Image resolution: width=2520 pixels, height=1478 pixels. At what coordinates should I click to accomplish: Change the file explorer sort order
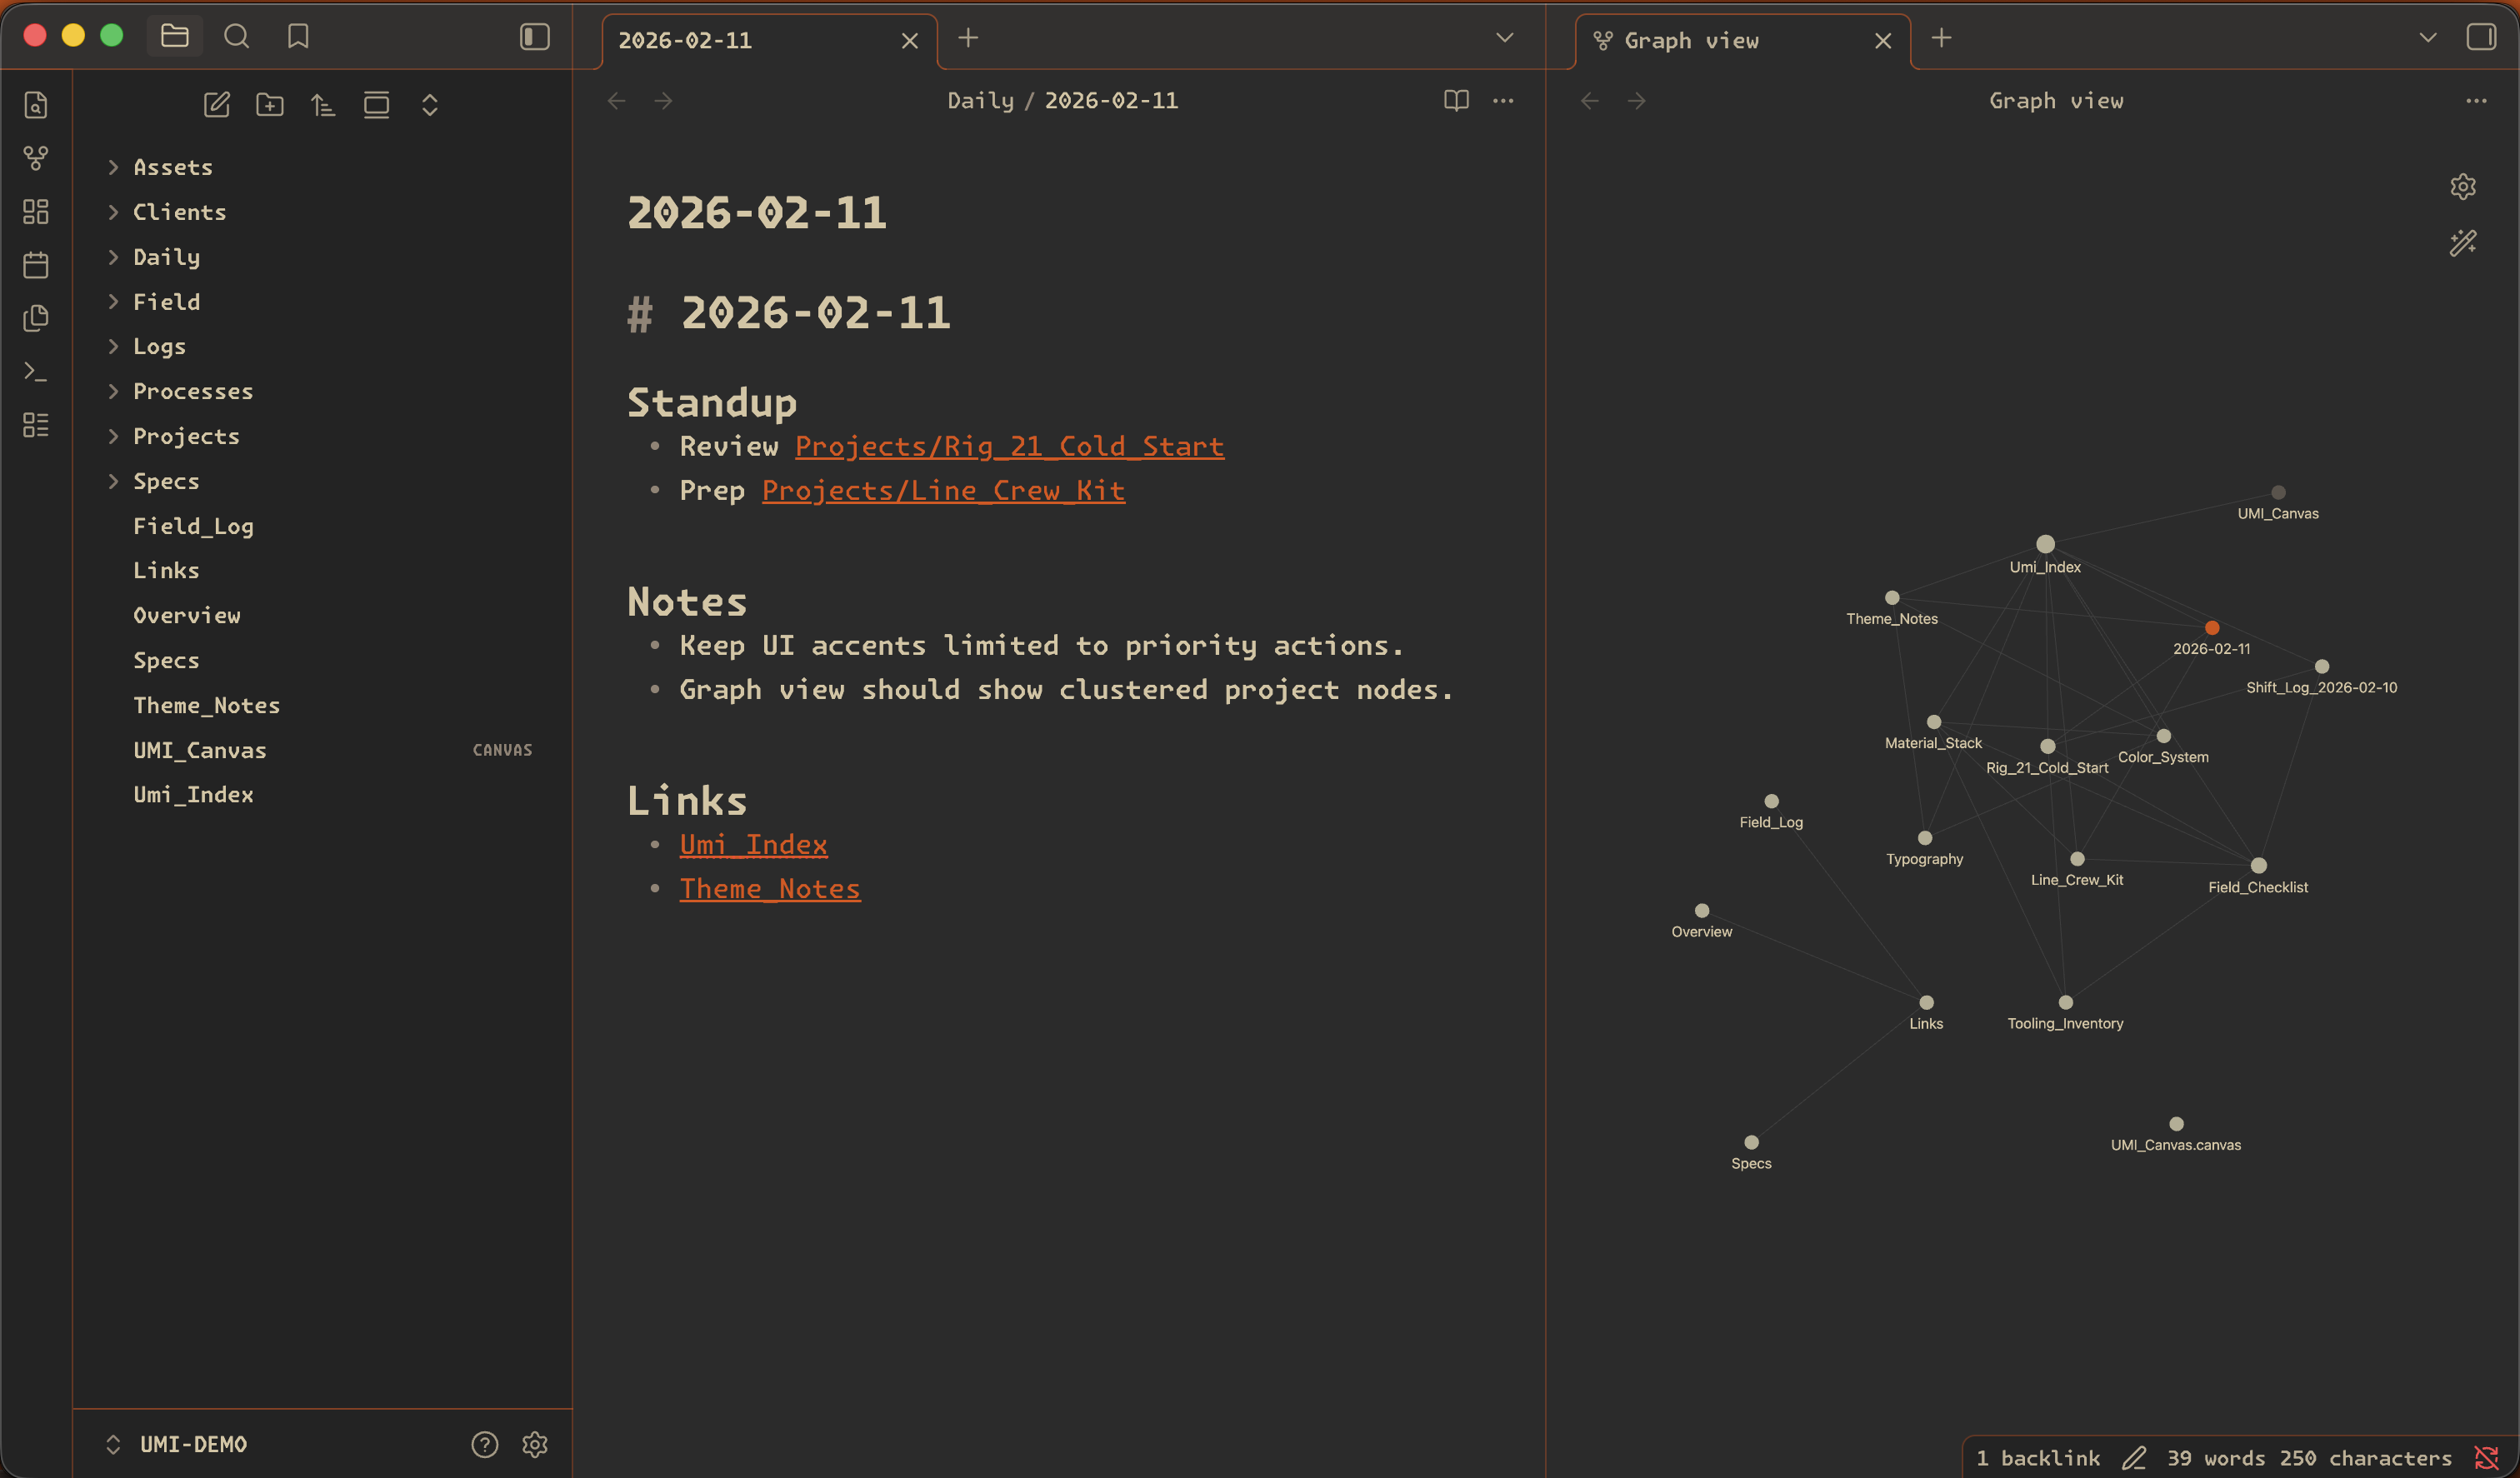[323, 104]
